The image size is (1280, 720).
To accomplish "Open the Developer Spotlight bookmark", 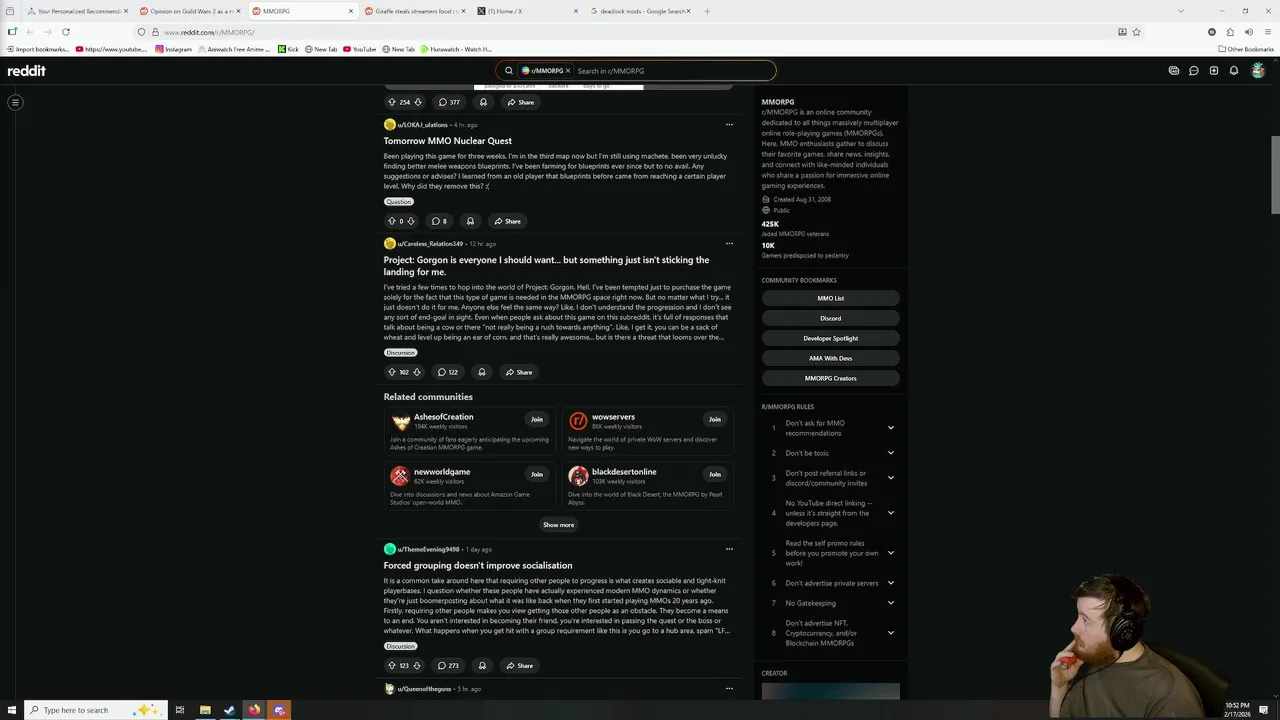I will [x=831, y=338].
